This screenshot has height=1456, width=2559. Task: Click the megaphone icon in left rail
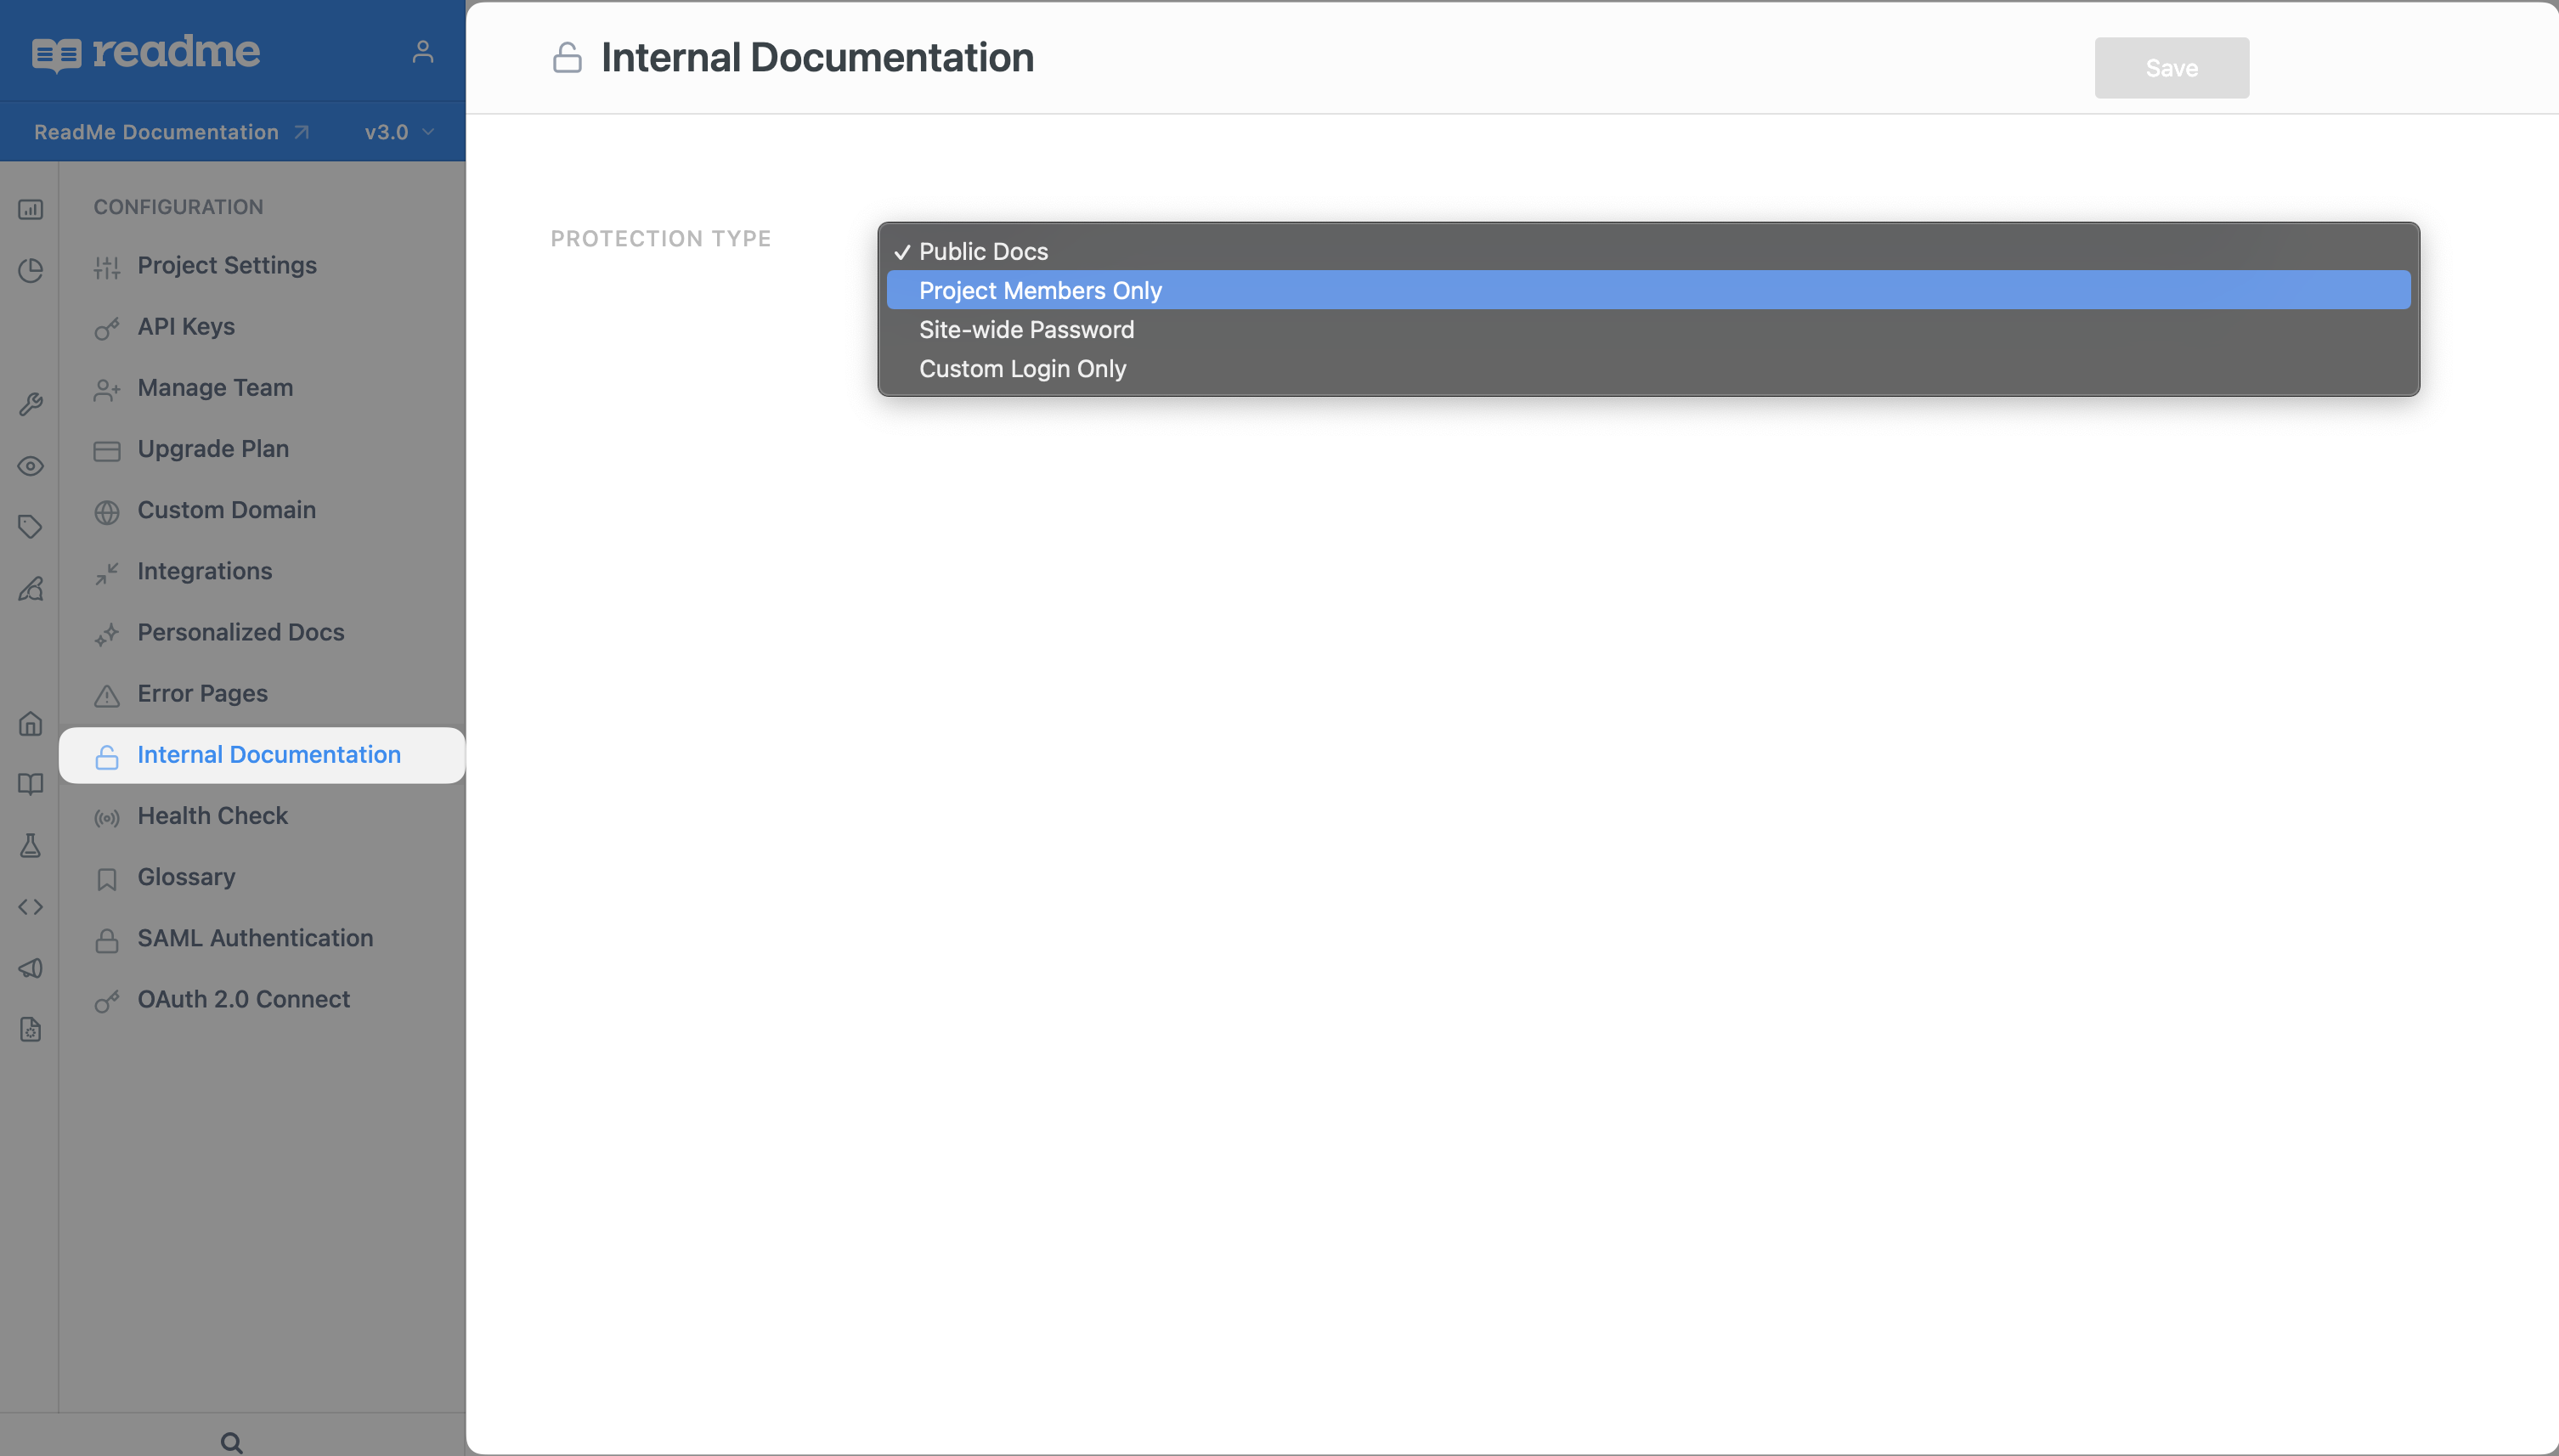[x=30, y=968]
